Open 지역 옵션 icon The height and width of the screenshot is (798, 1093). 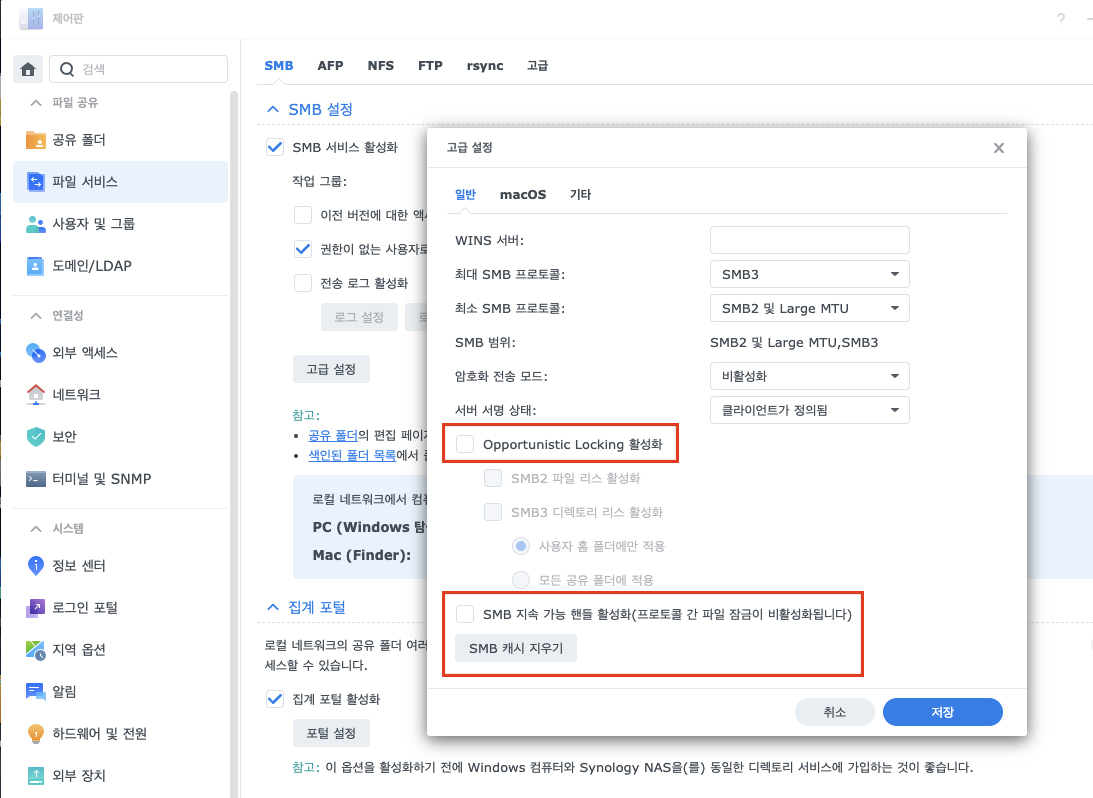pos(36,650)
